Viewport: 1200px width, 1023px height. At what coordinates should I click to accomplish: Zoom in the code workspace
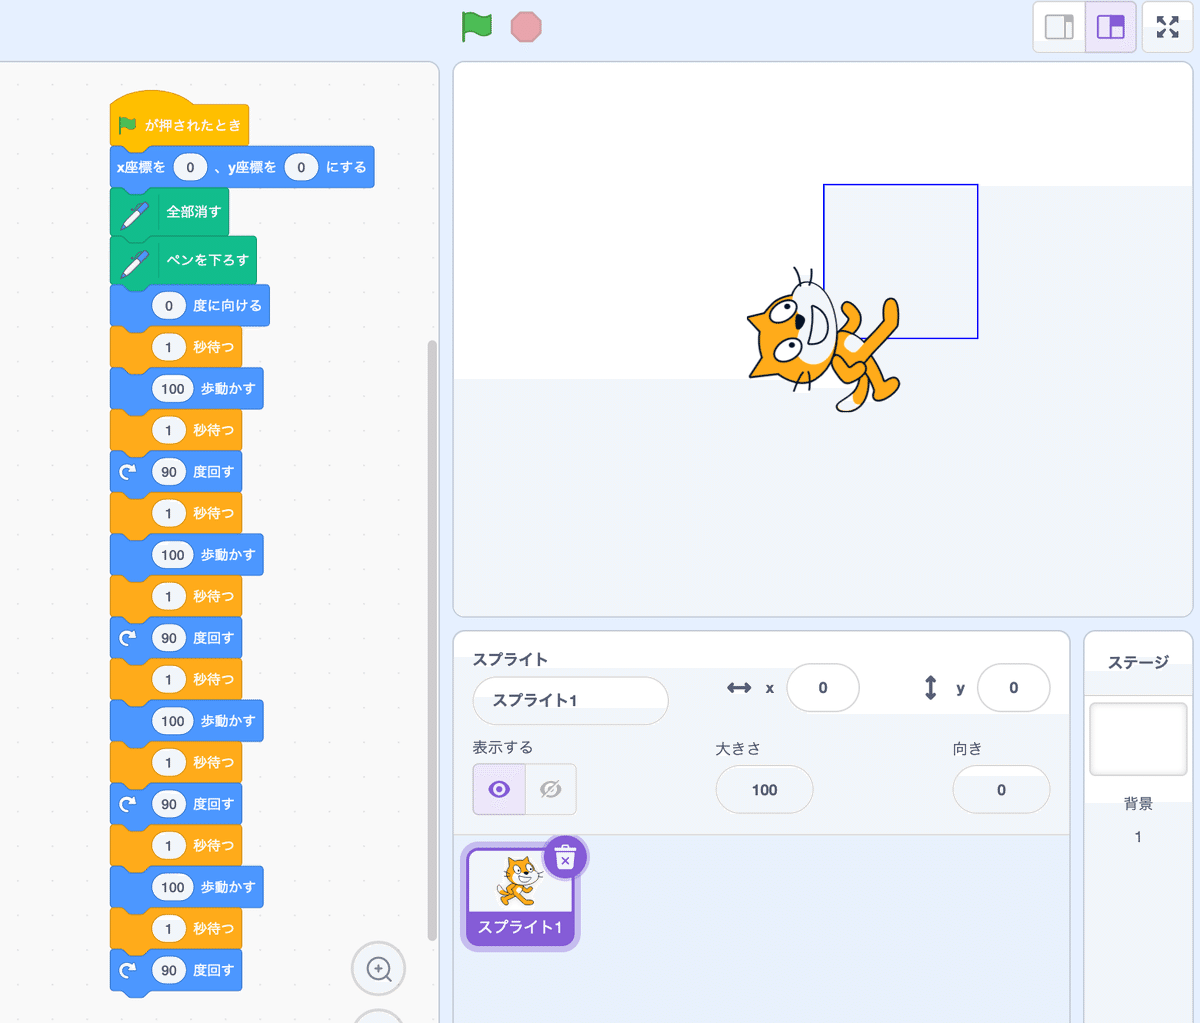[x=379, y=968]
